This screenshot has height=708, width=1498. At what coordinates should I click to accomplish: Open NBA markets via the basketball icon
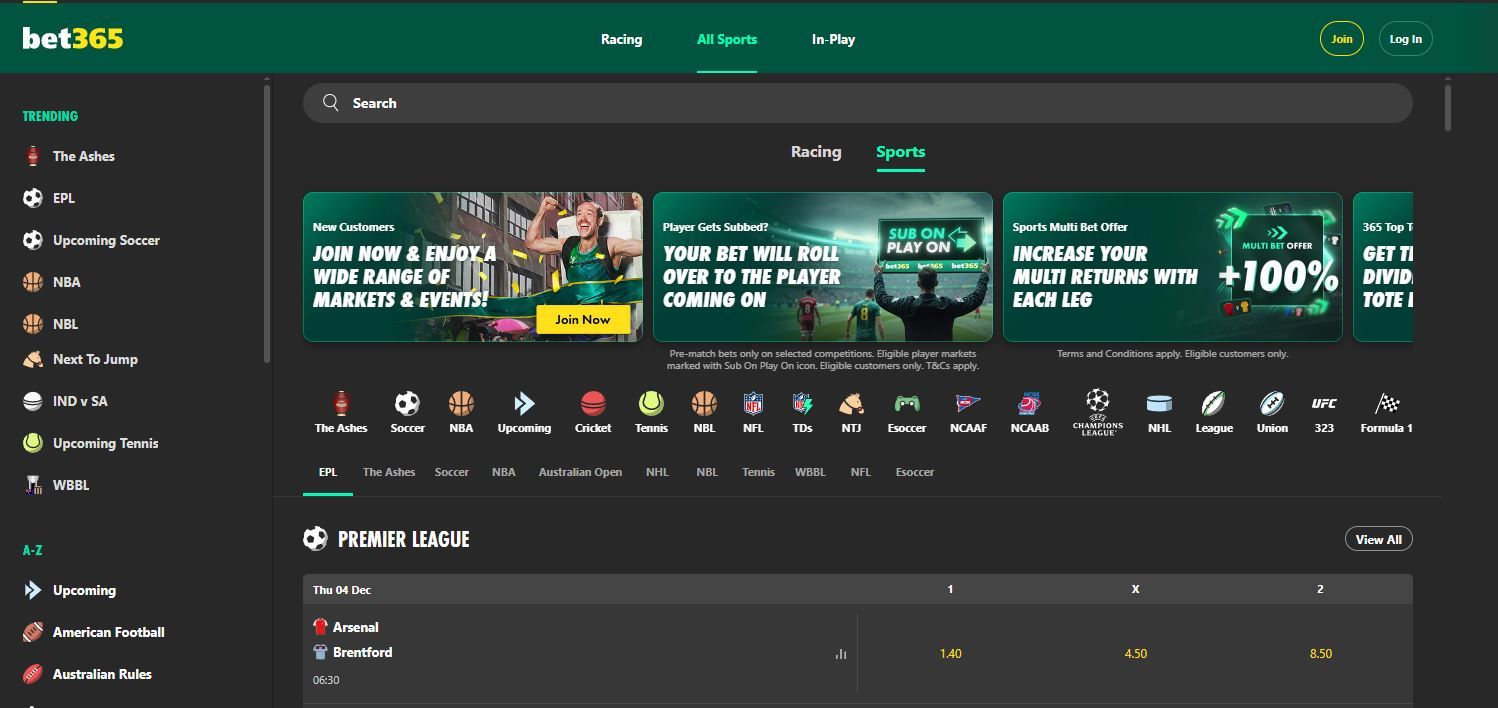point(461,404)
